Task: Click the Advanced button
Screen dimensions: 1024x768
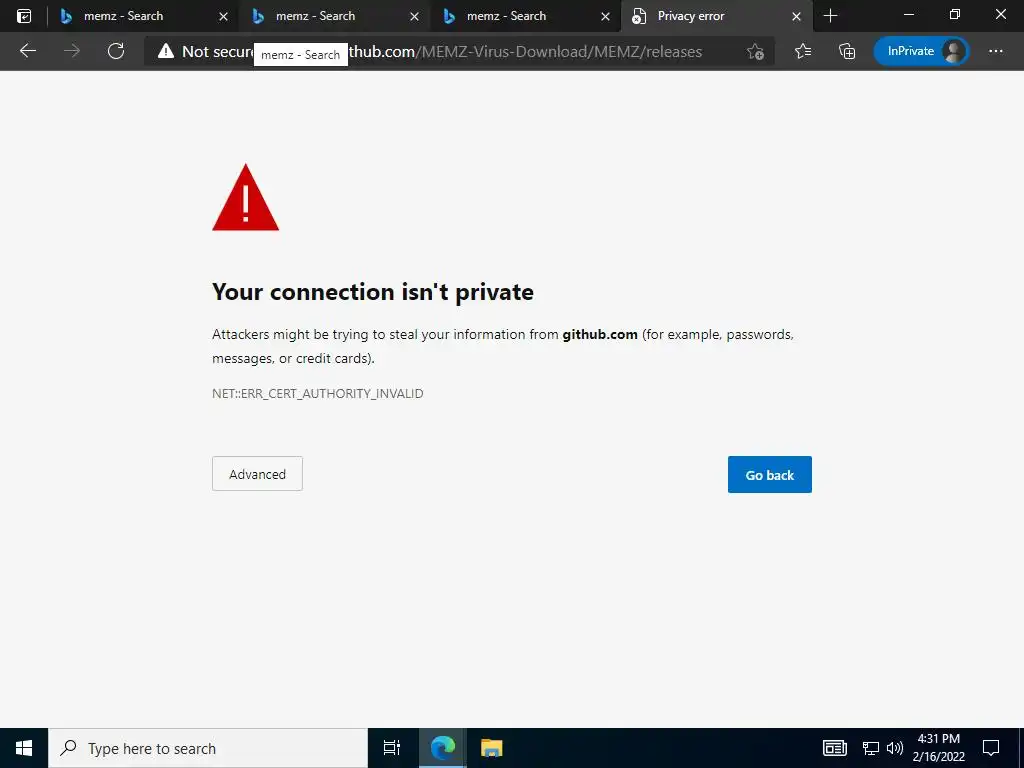Action: click(x=257, y=473)
